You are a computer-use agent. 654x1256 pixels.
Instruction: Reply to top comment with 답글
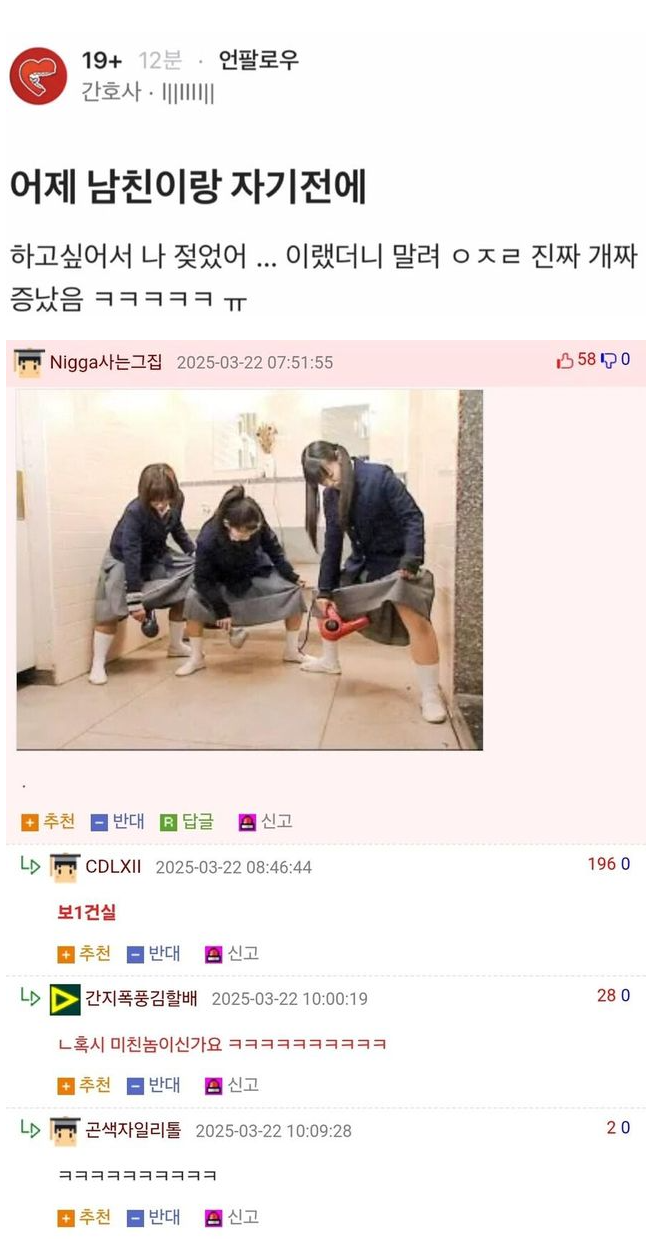(x=187, y=822)
